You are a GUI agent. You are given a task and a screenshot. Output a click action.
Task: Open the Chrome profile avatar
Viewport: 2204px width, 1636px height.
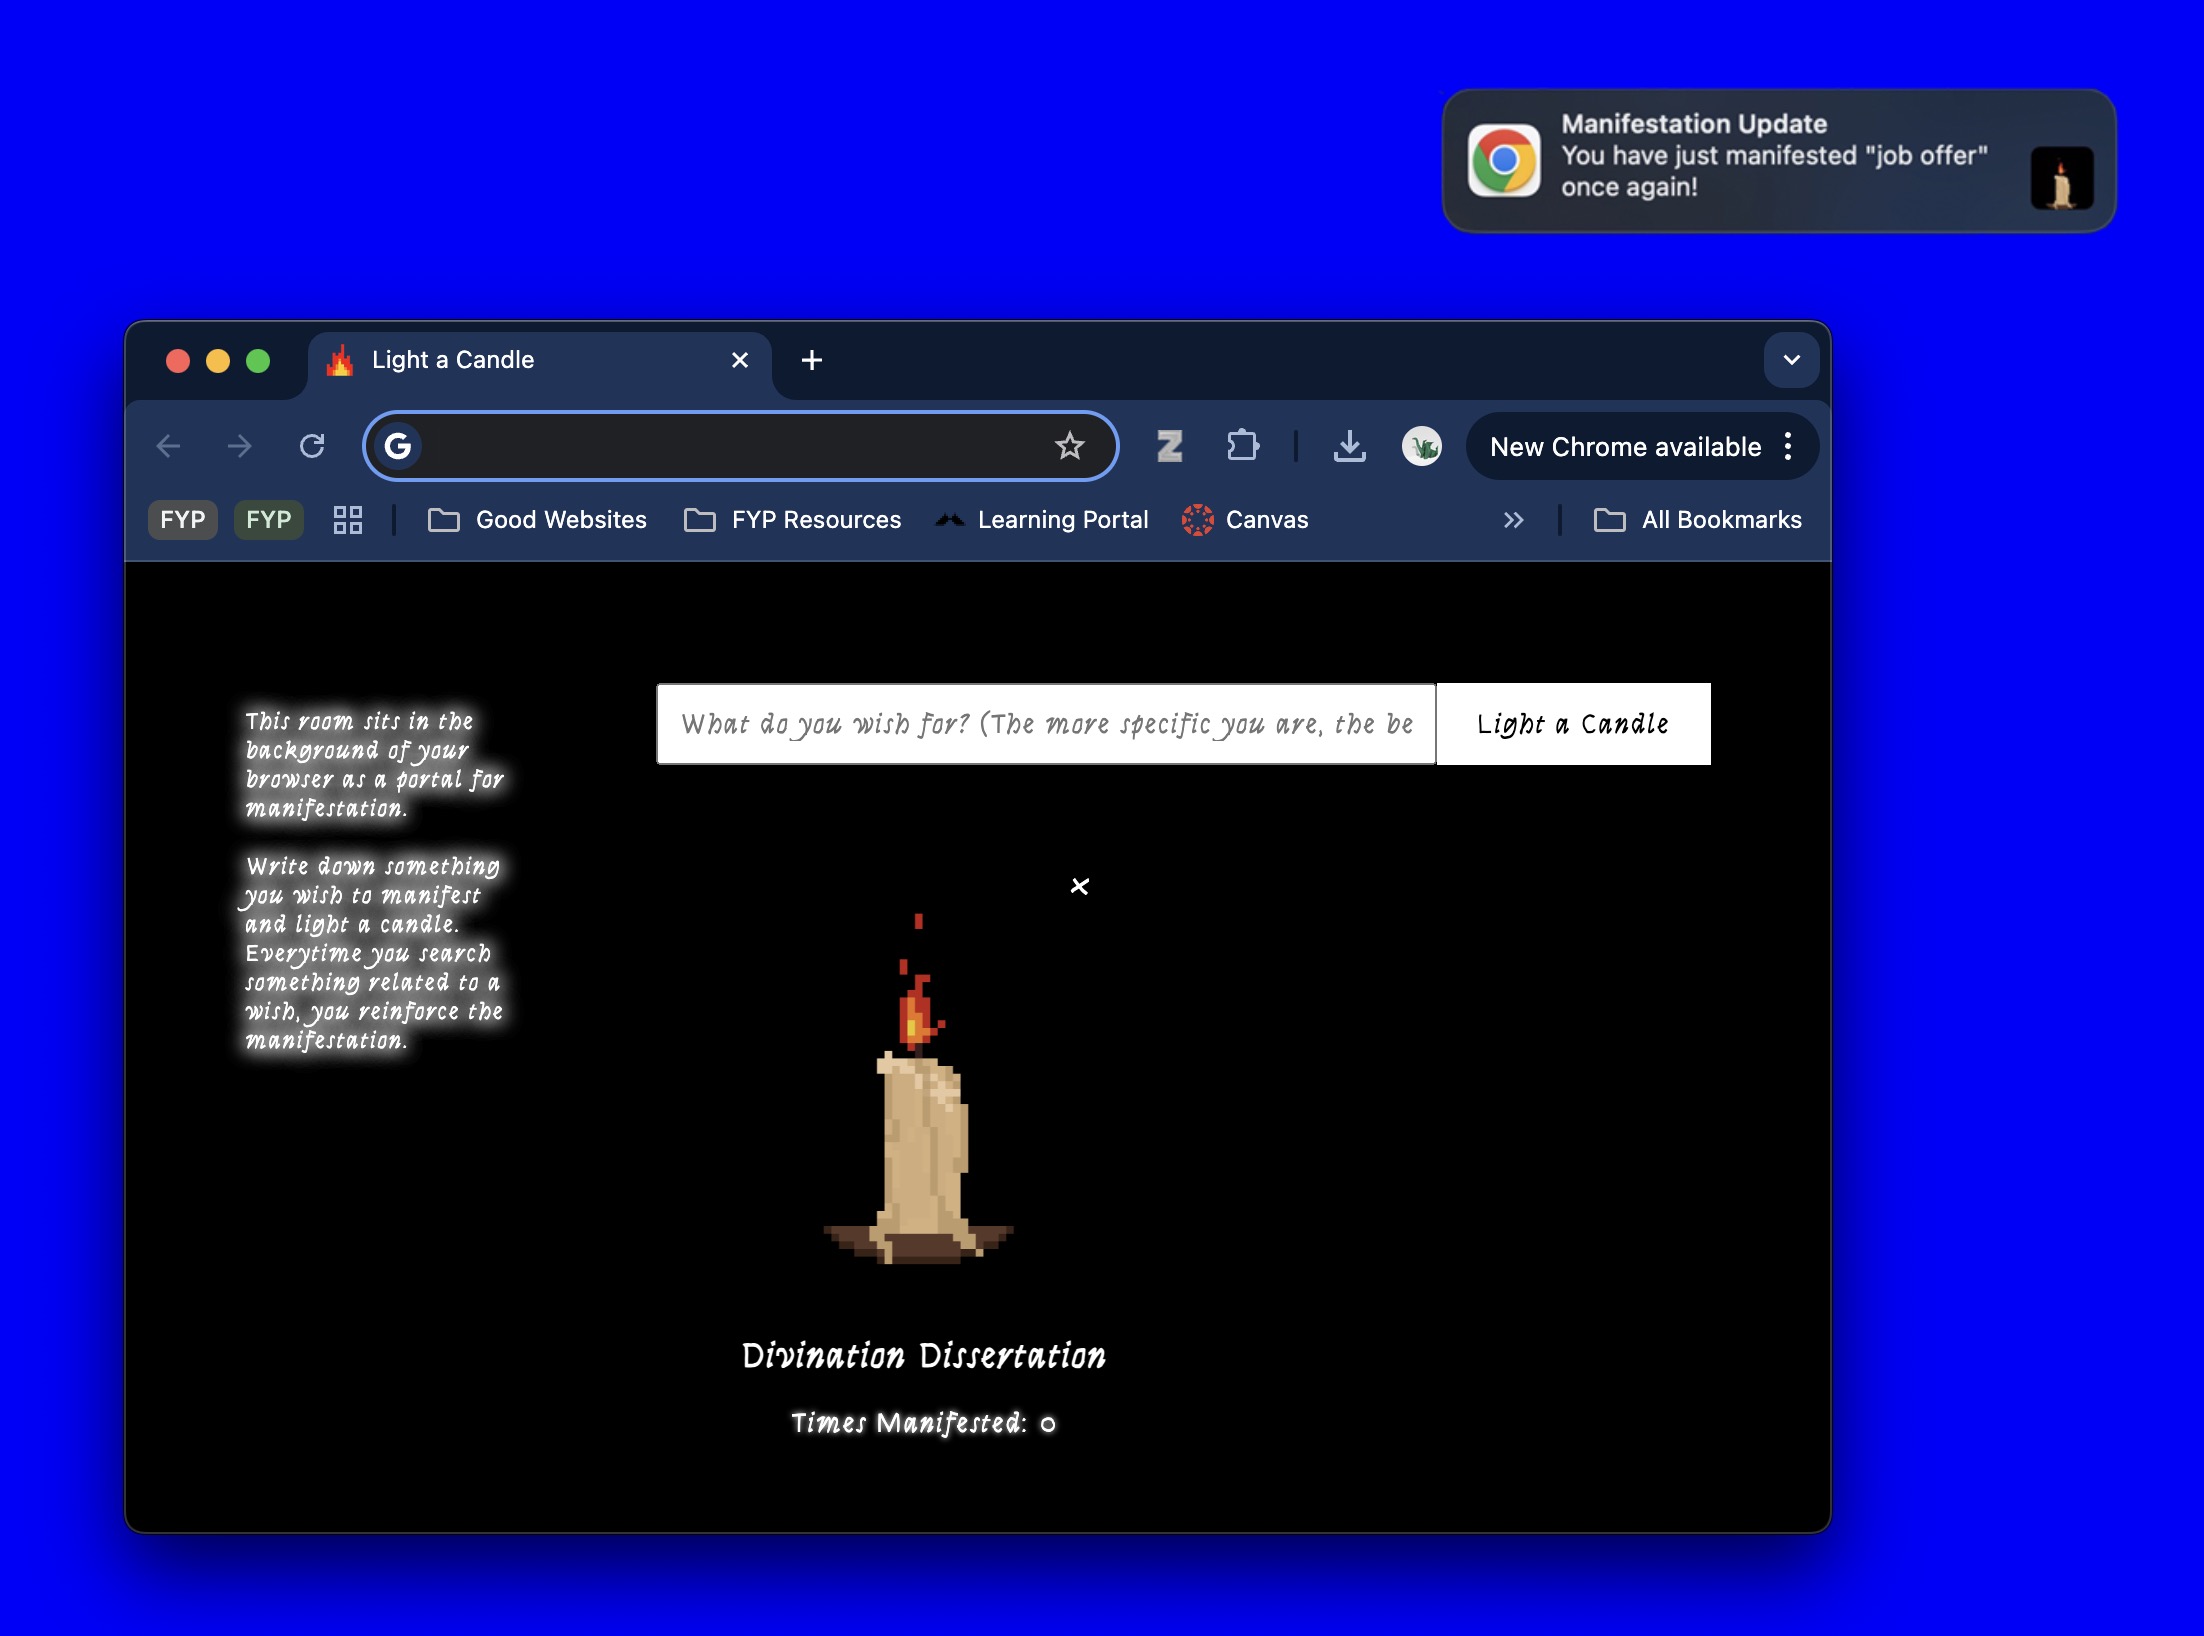[x=1421, y=446]
